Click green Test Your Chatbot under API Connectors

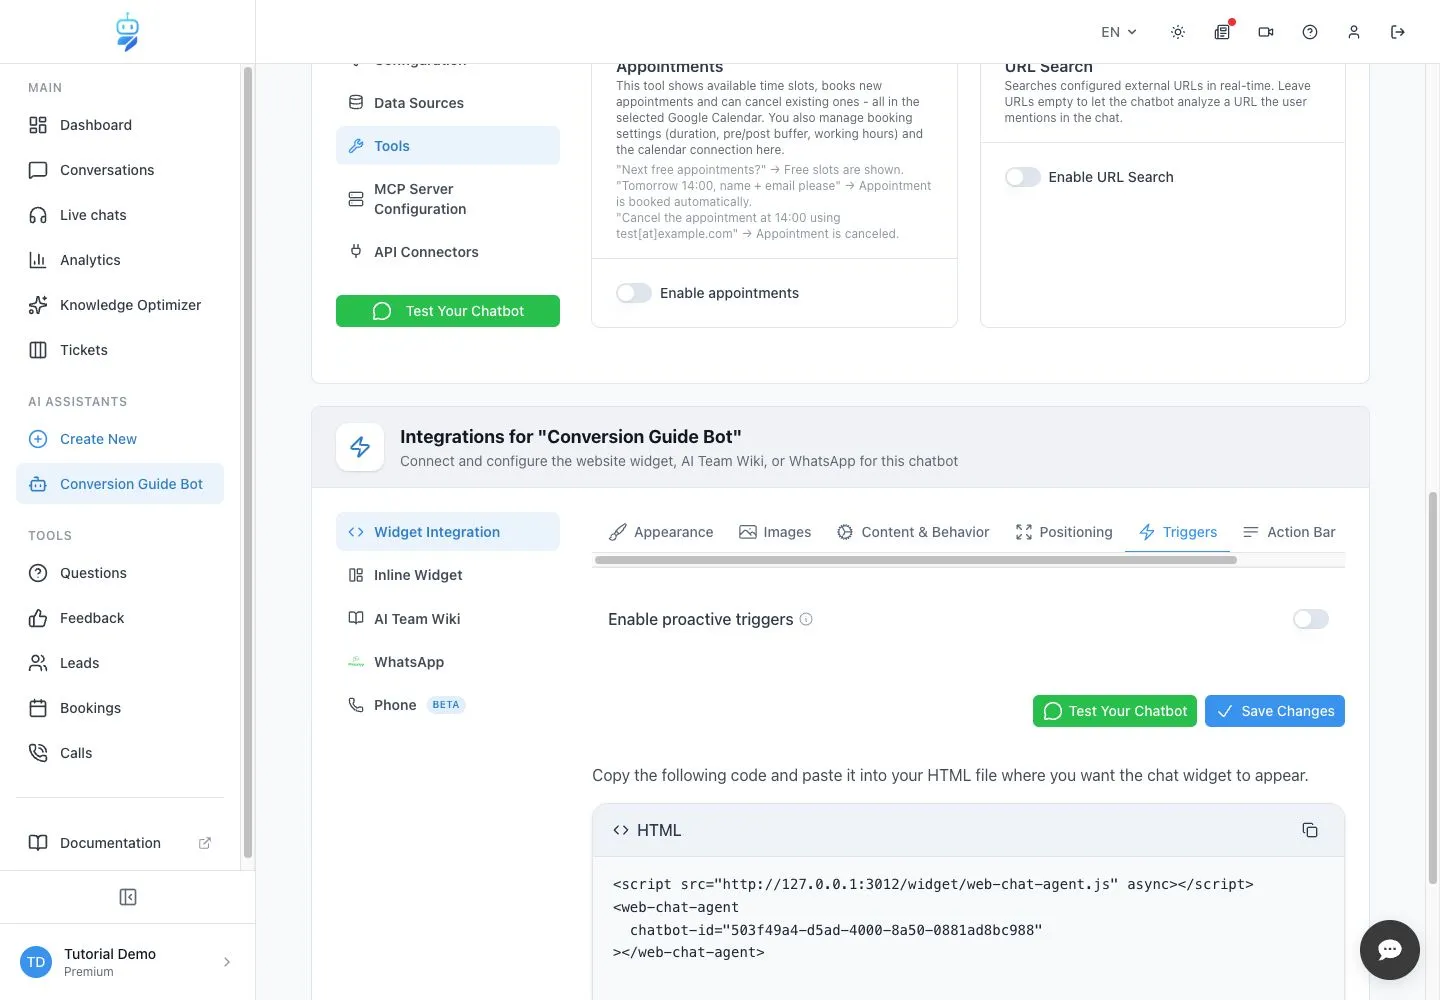click(448, 311)
